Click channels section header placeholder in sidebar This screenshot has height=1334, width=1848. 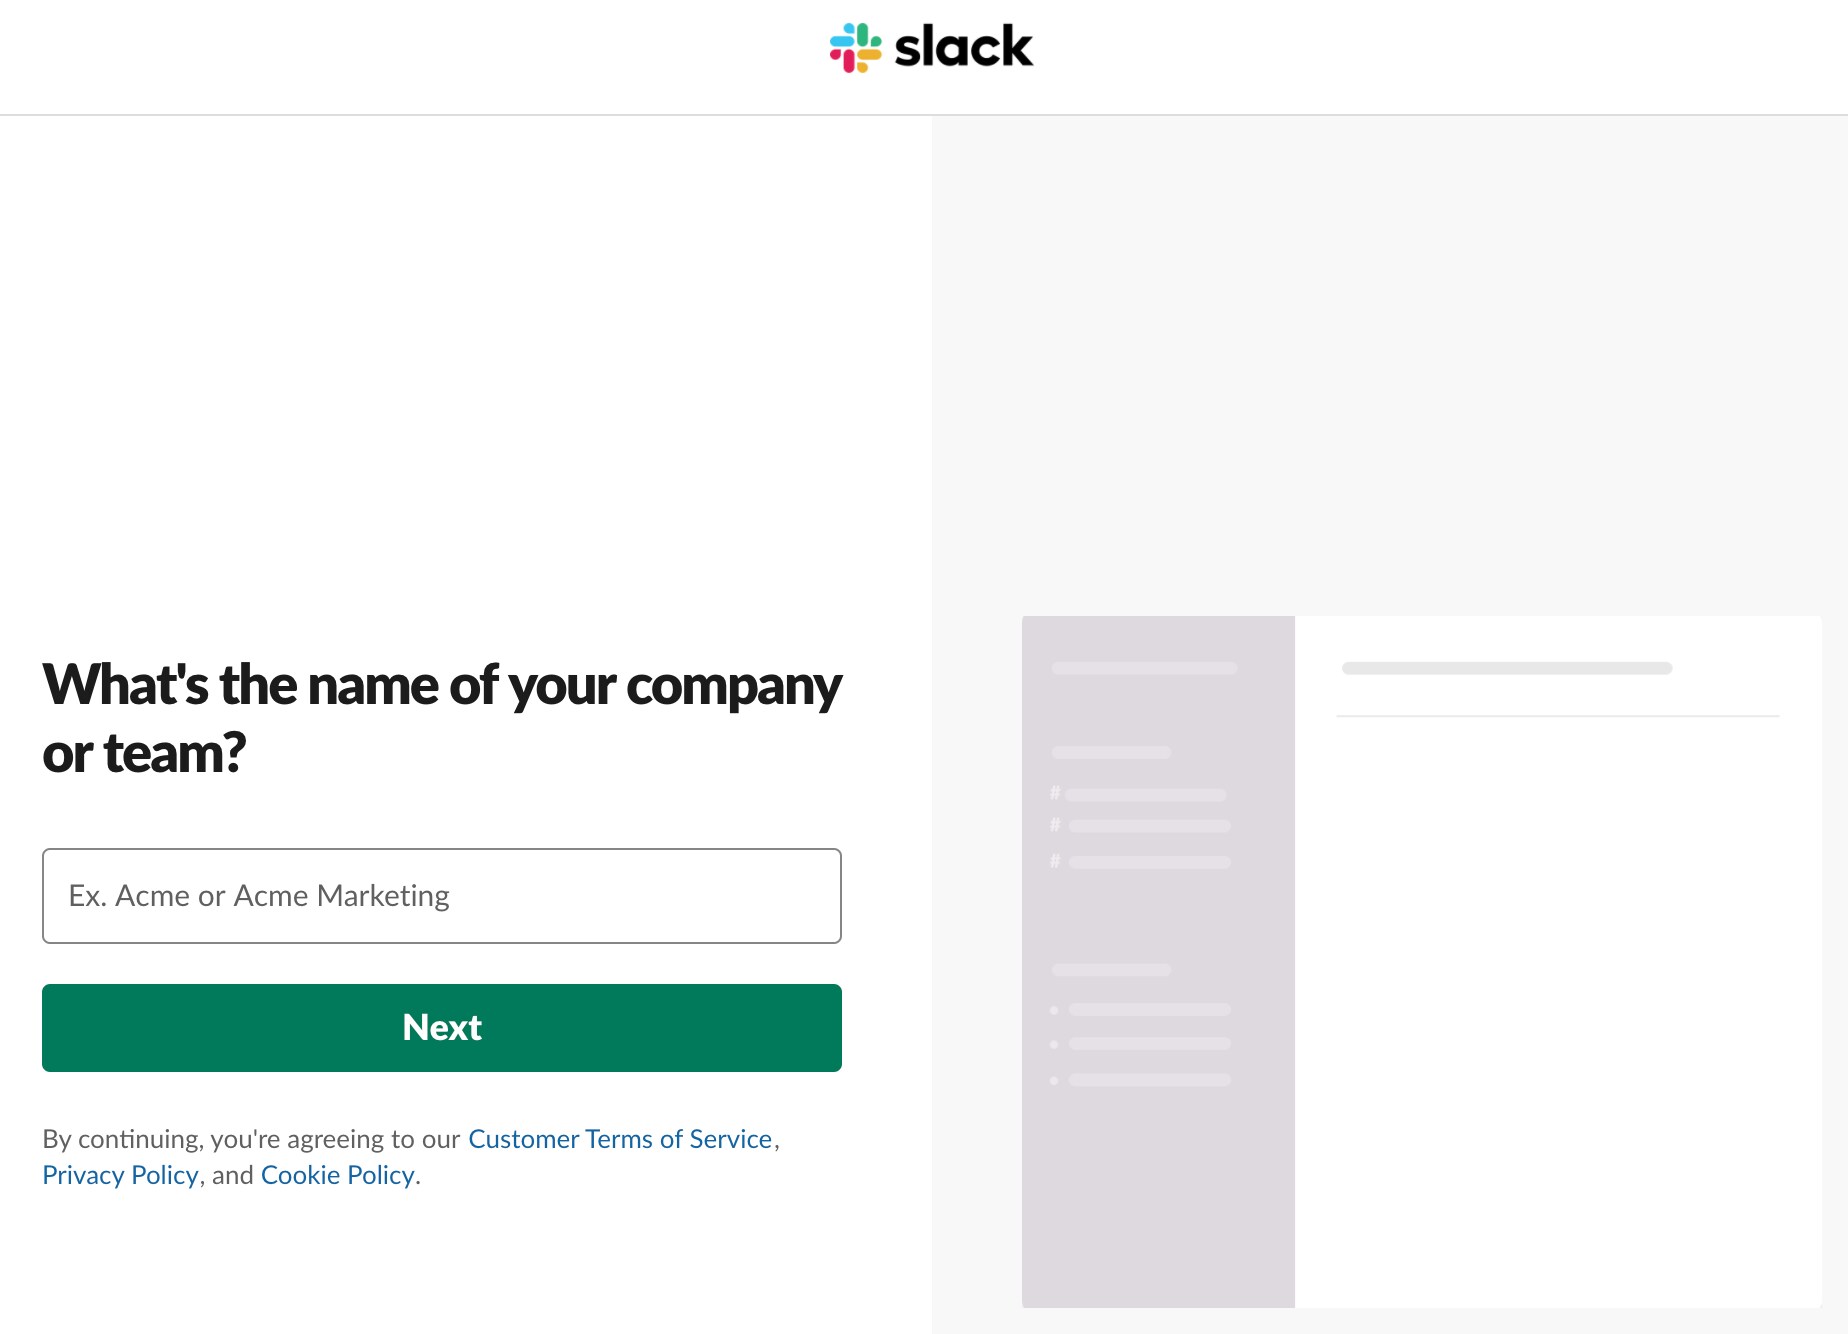(x=1111, y=752)
